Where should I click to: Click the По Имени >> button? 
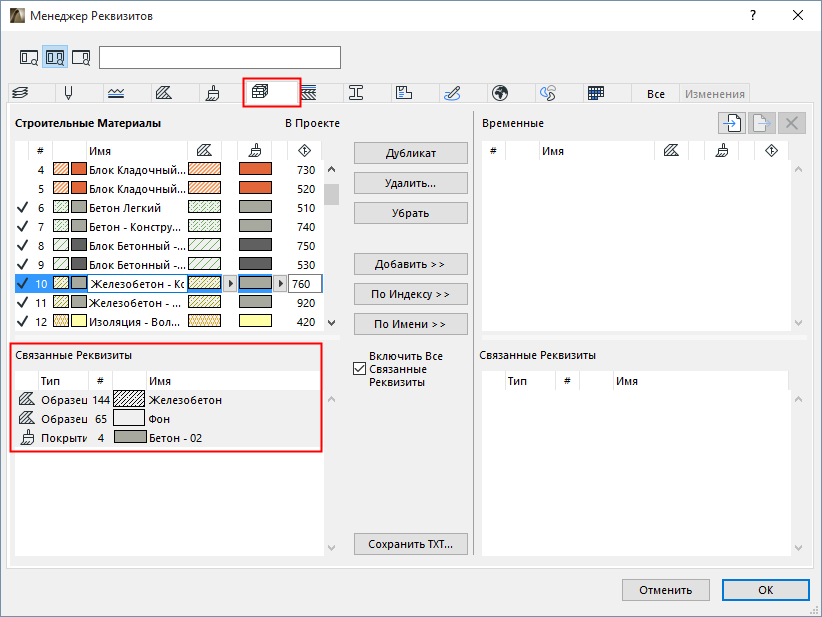tap(410, 324)
